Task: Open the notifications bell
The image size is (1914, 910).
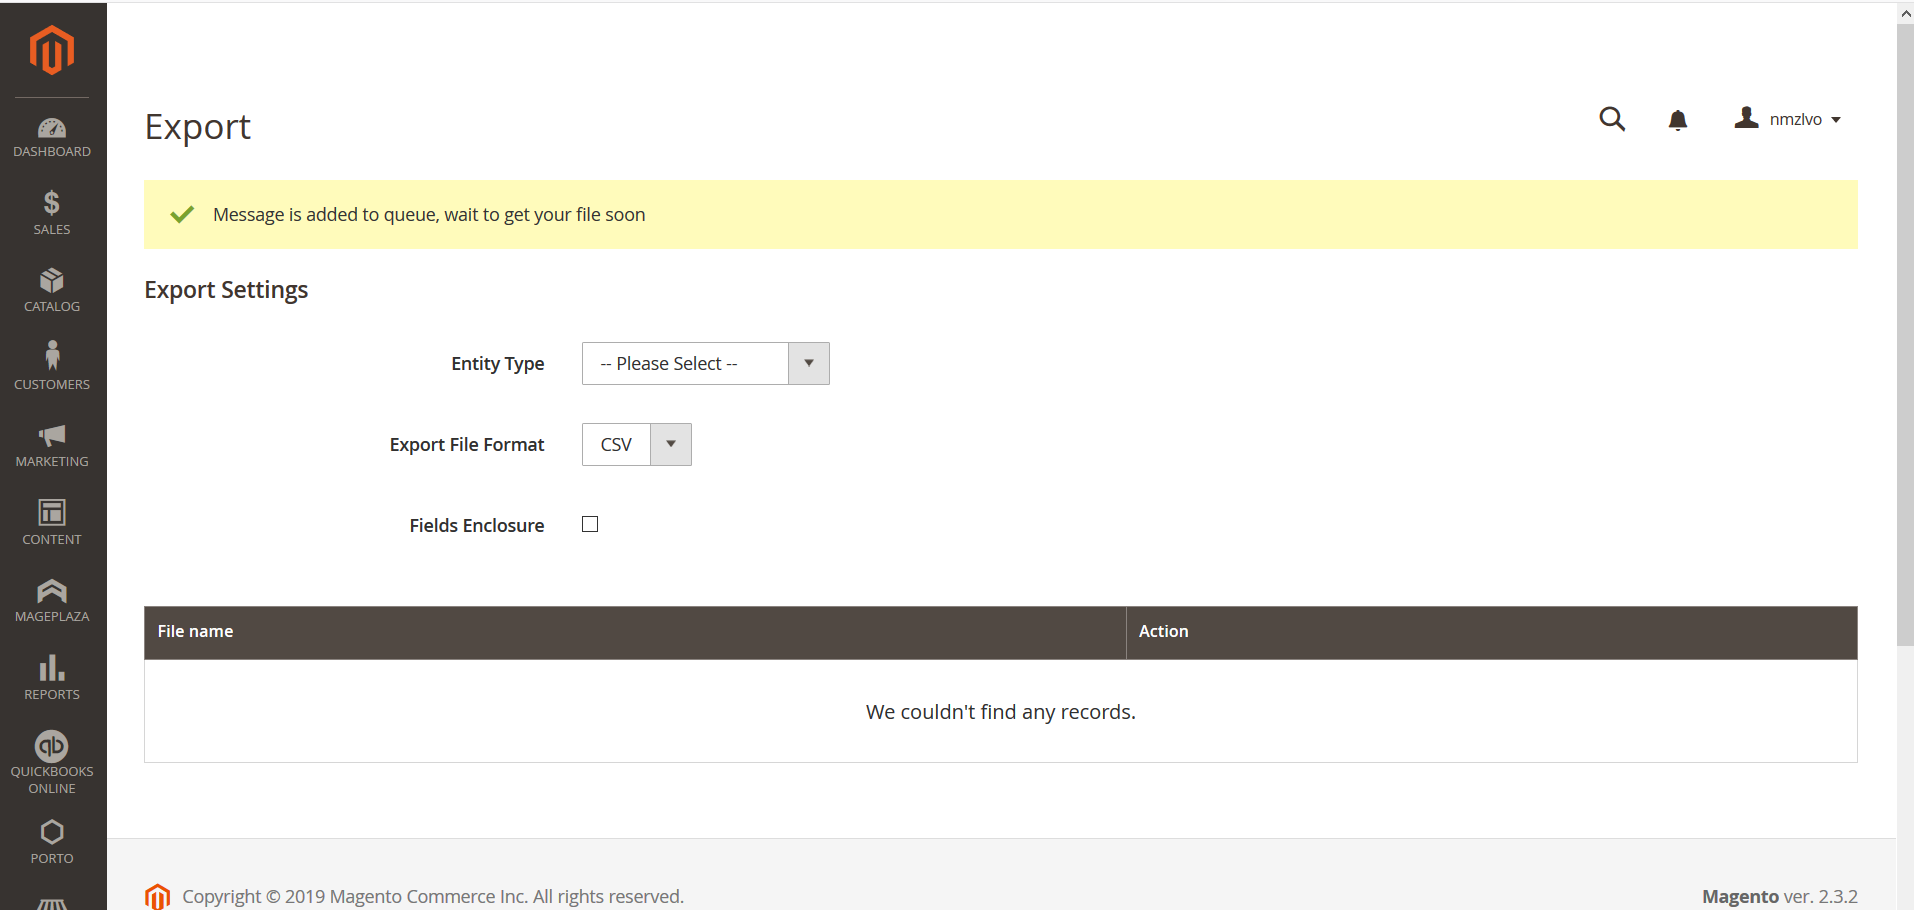Action: tap(1677, 120)
